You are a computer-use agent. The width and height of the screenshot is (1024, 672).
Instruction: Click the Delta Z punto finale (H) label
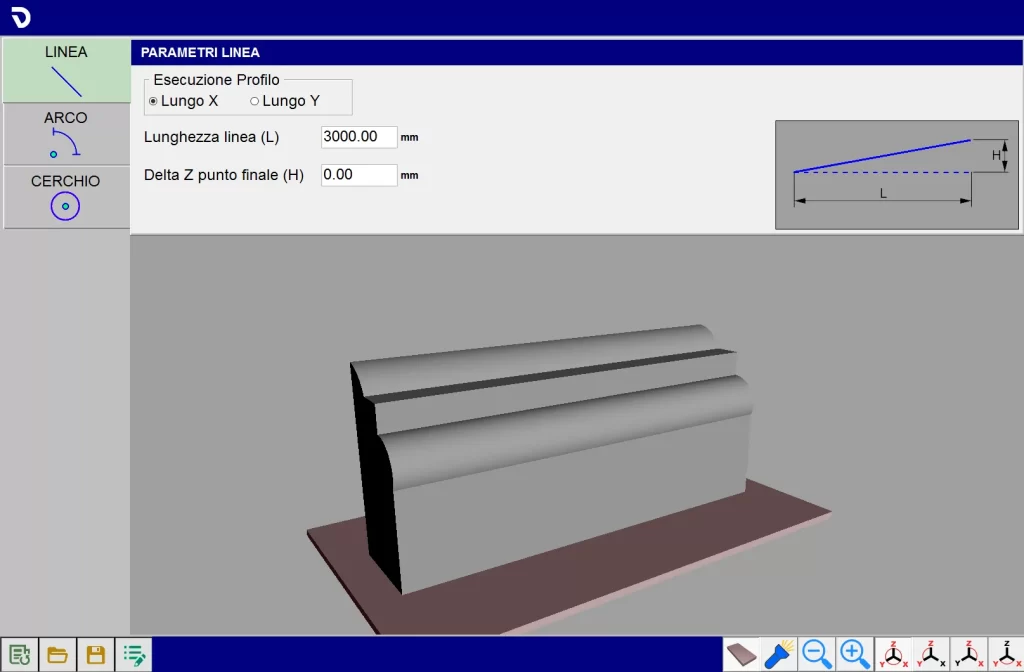pos(223,175)
